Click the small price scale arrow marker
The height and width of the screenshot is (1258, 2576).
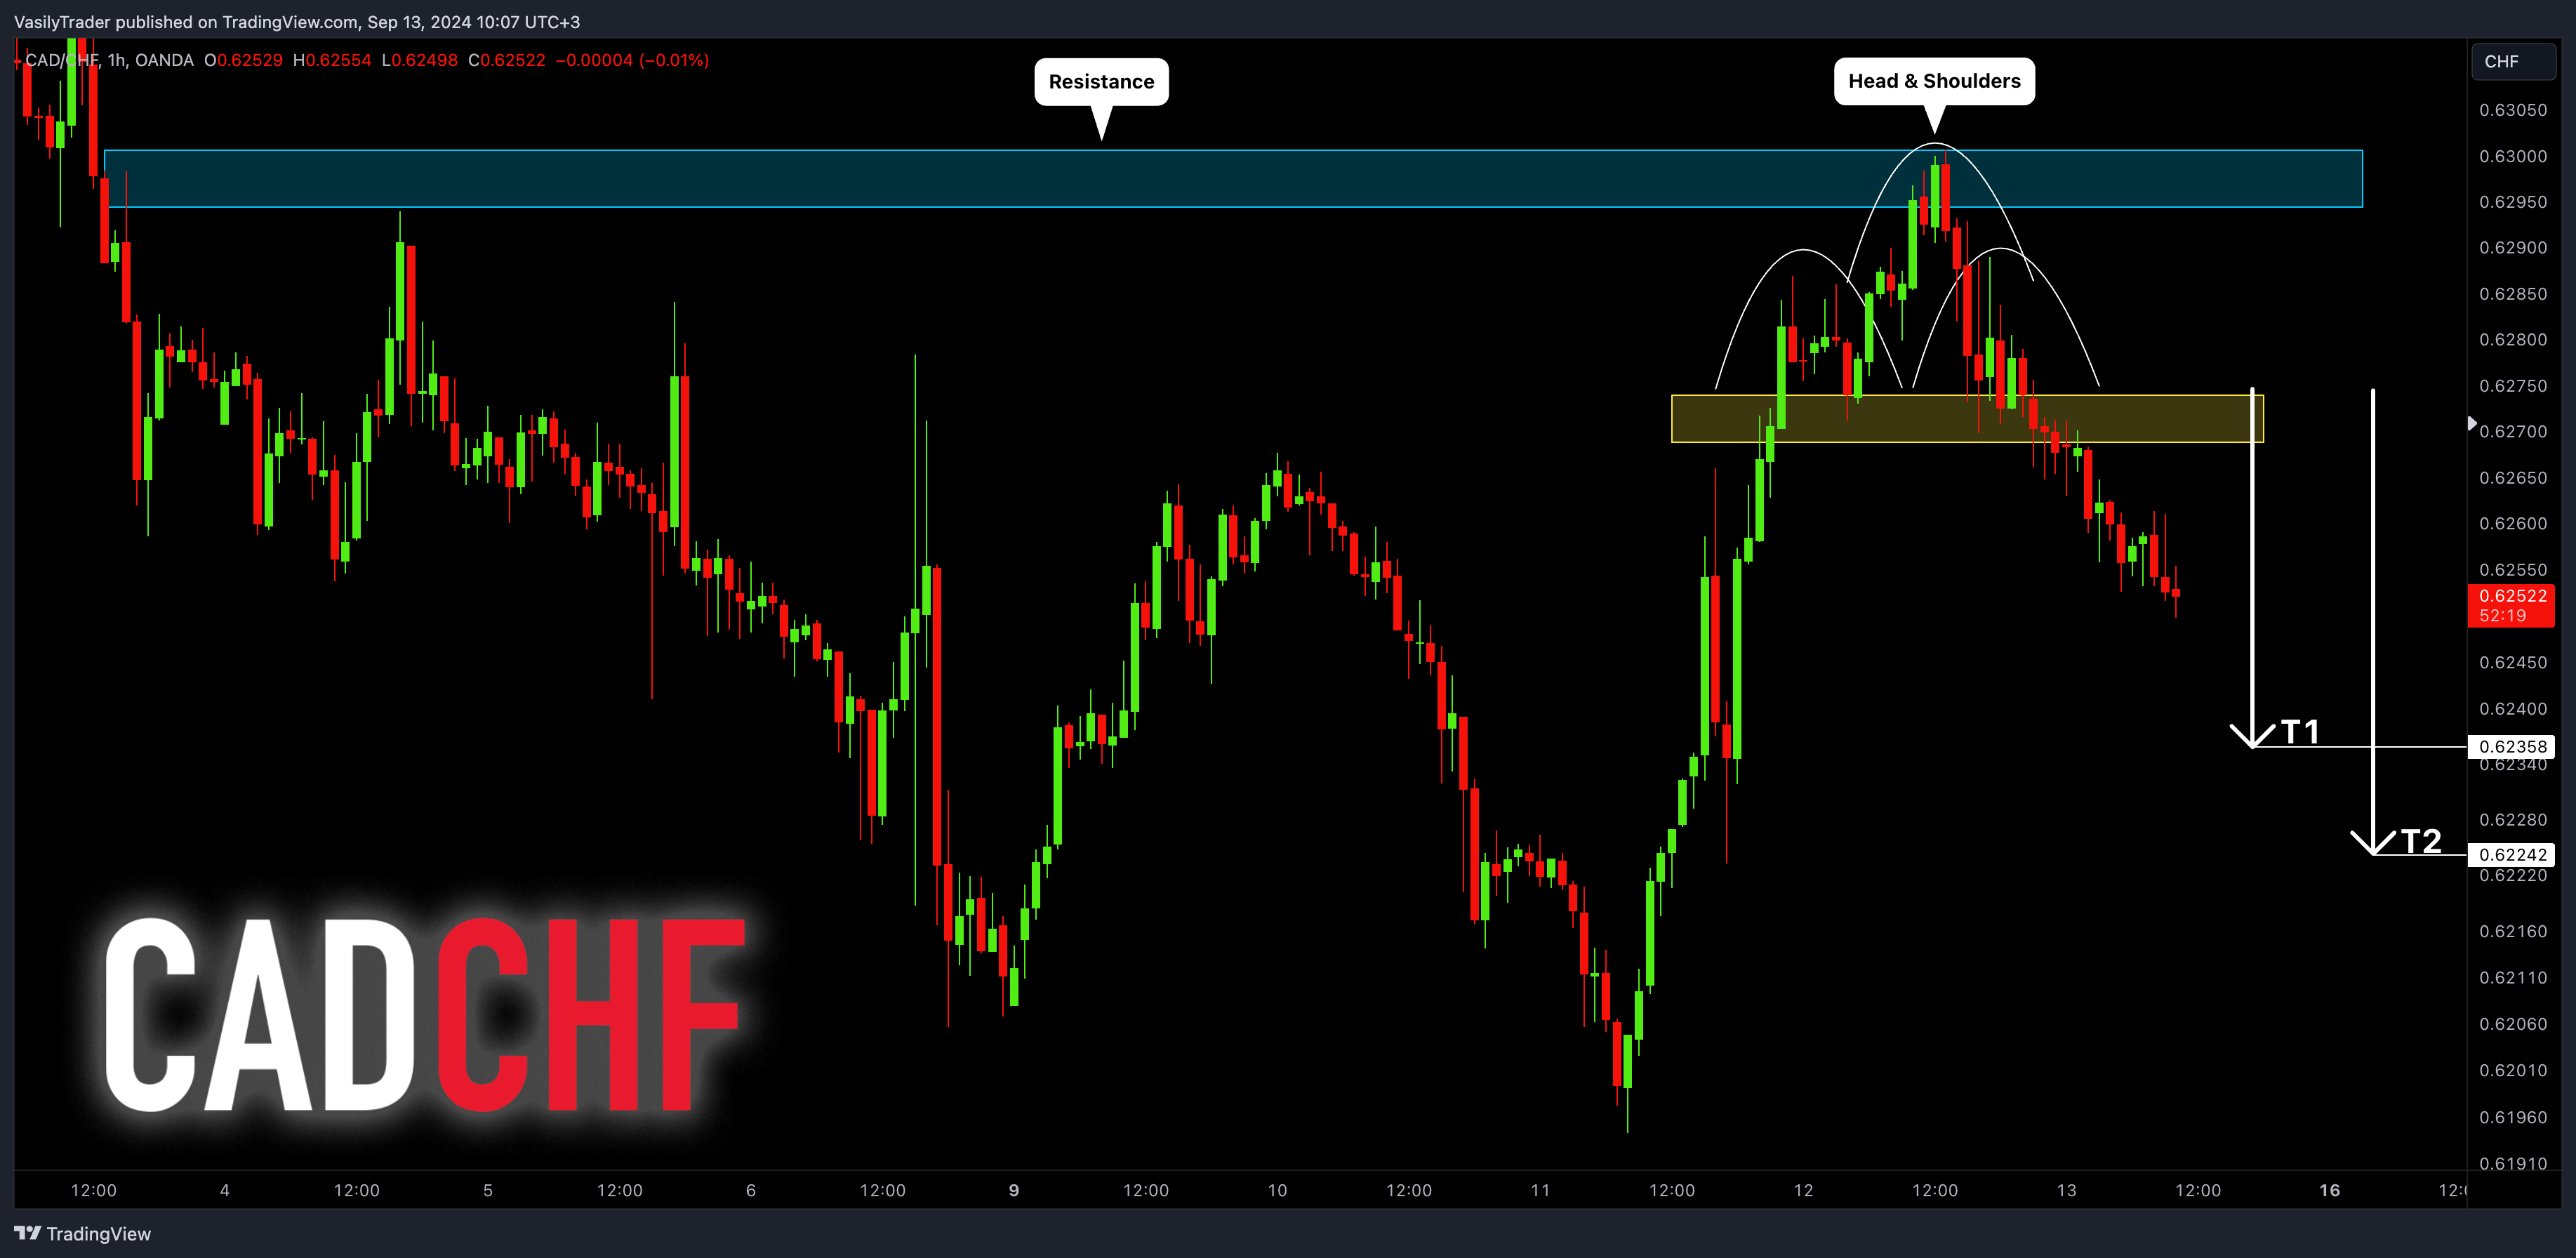coord(2472,424)
